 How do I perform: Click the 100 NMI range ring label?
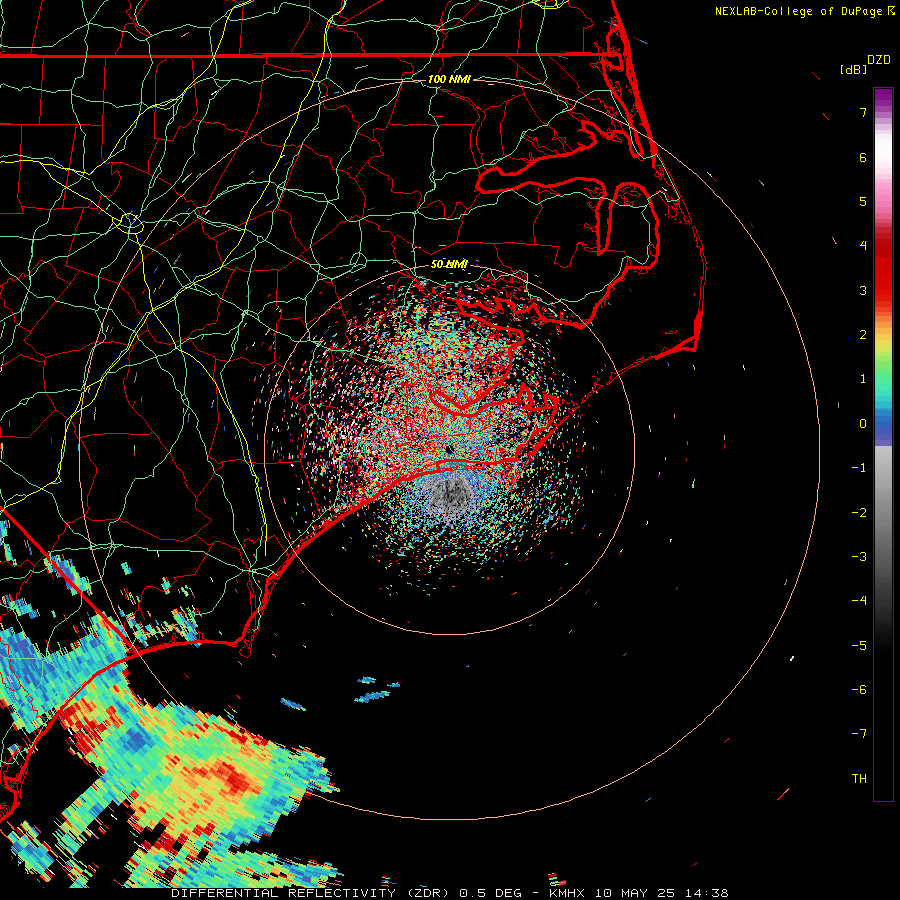(x=449, y=79)
